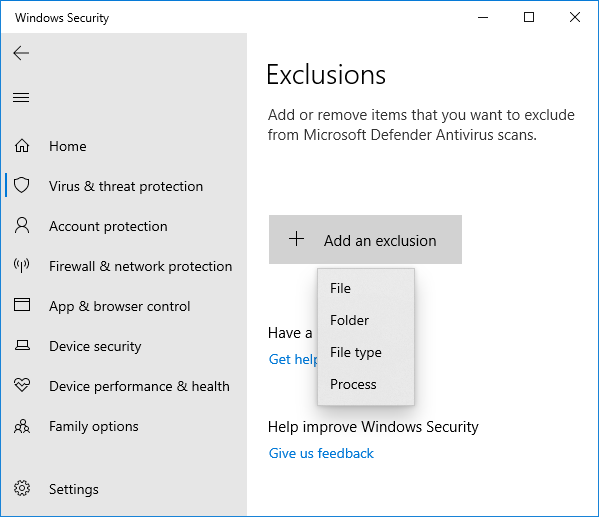Click the Add an exclusion button
The width and height of the screenshot is (599, 517).
click(x=365, y=240)
